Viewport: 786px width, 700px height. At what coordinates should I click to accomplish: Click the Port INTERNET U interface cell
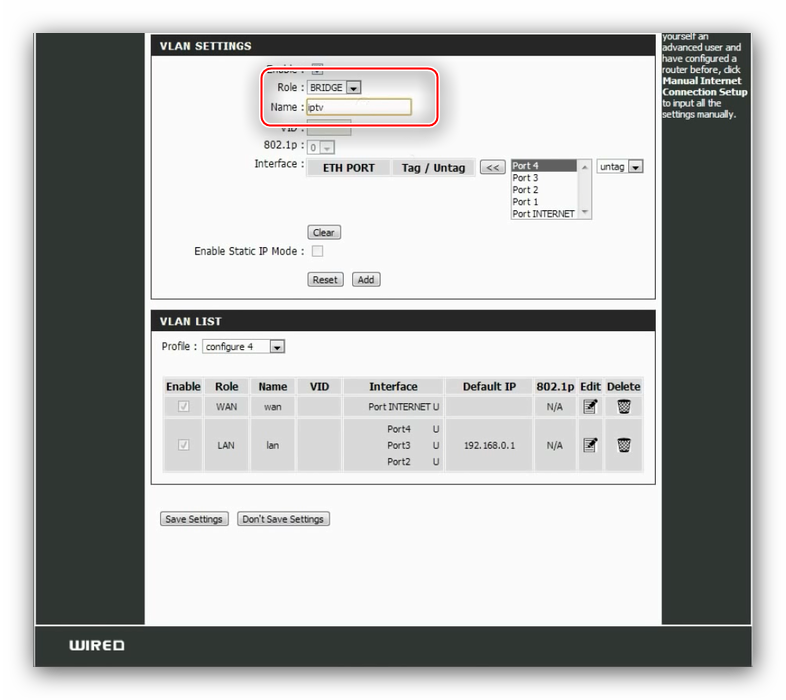(394, 407)
